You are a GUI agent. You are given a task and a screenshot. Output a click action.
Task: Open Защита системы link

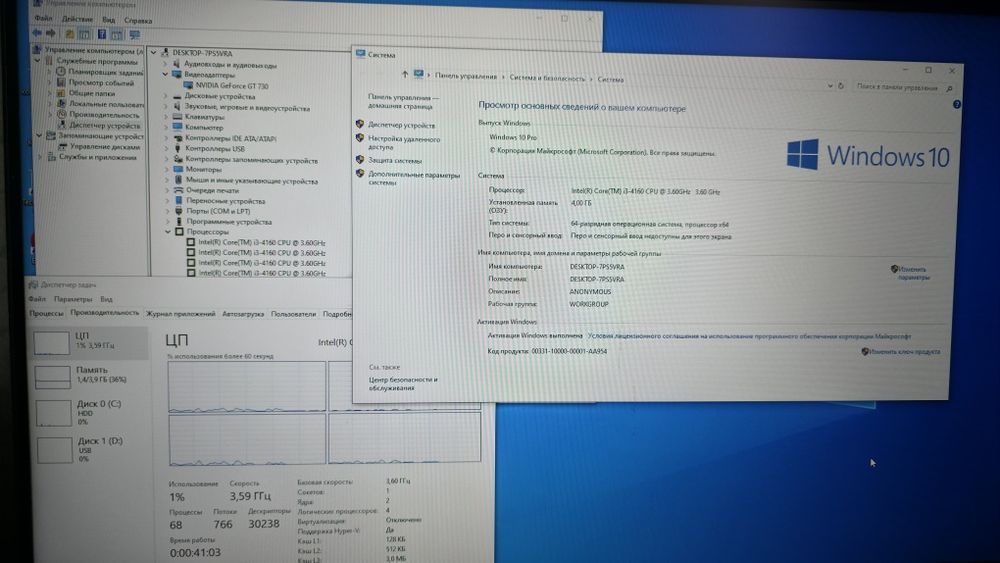point(395,161)
